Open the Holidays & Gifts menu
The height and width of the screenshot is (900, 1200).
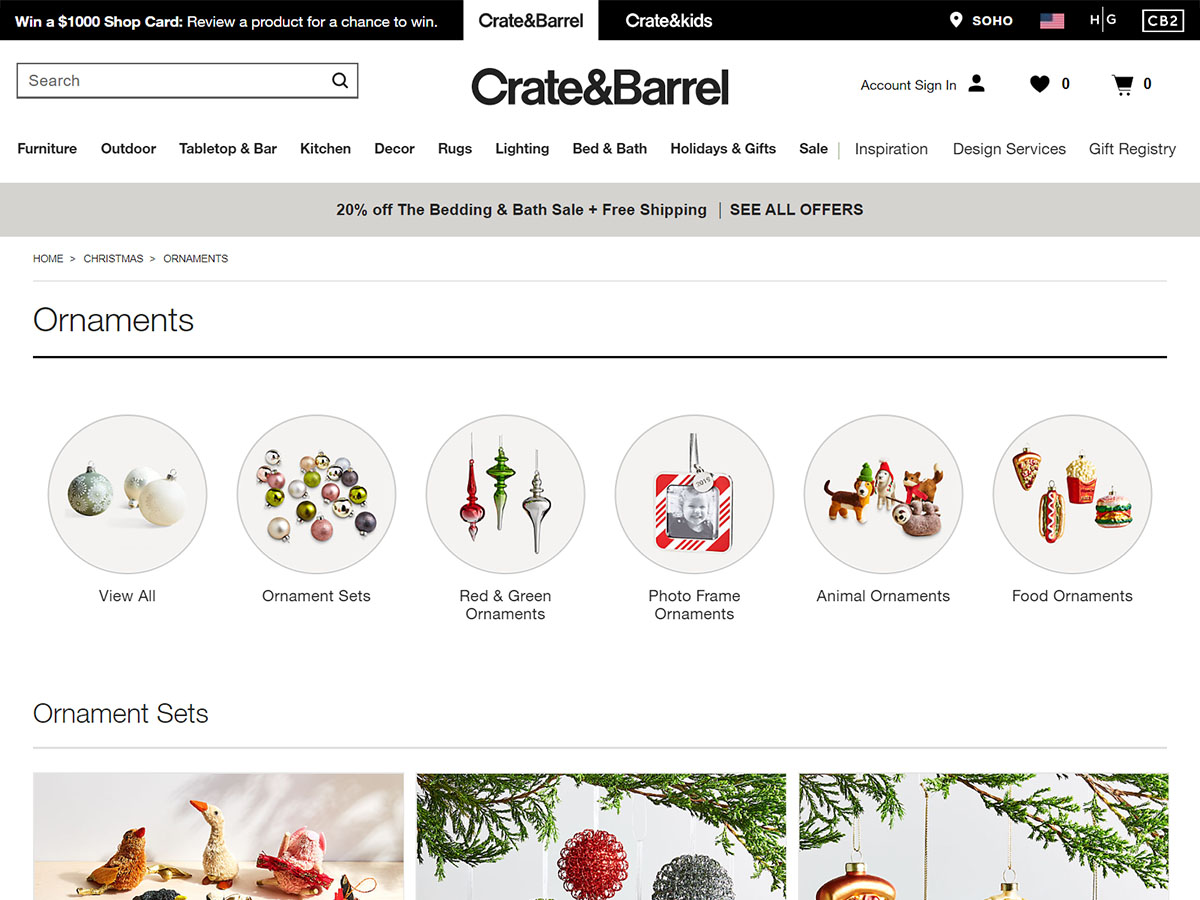pyautogui.click(x=723, y=148)
